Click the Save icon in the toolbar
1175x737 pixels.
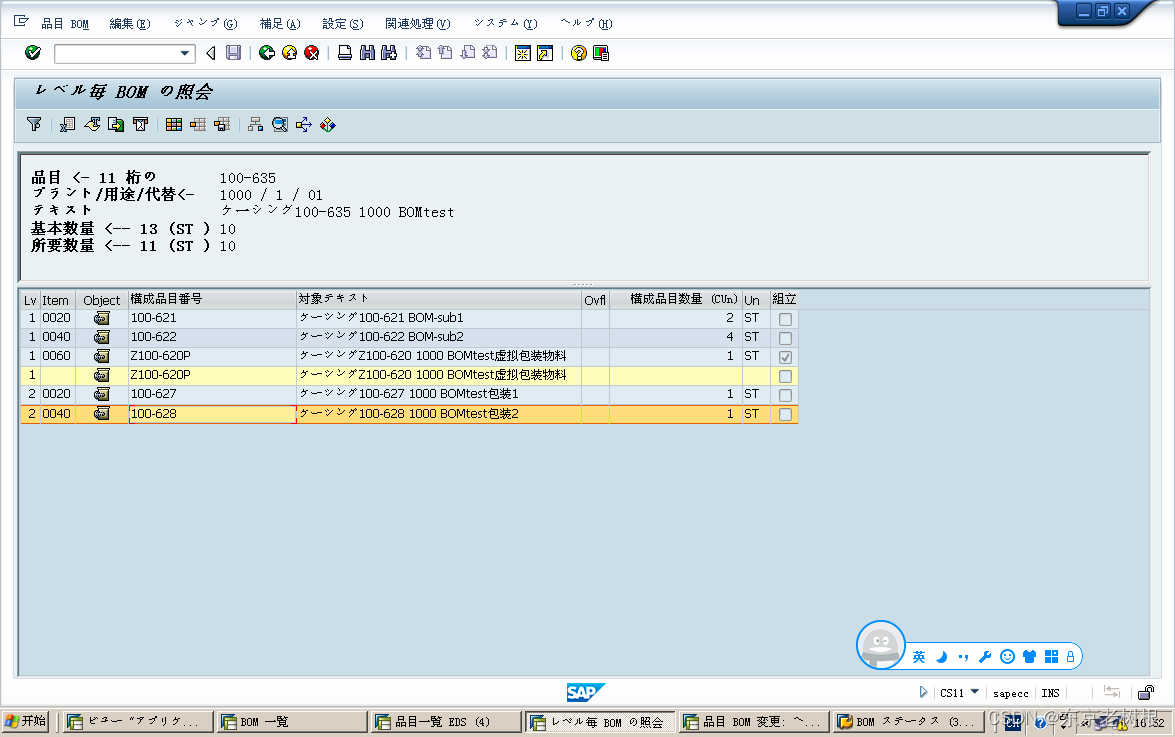(x=232, y=52)
